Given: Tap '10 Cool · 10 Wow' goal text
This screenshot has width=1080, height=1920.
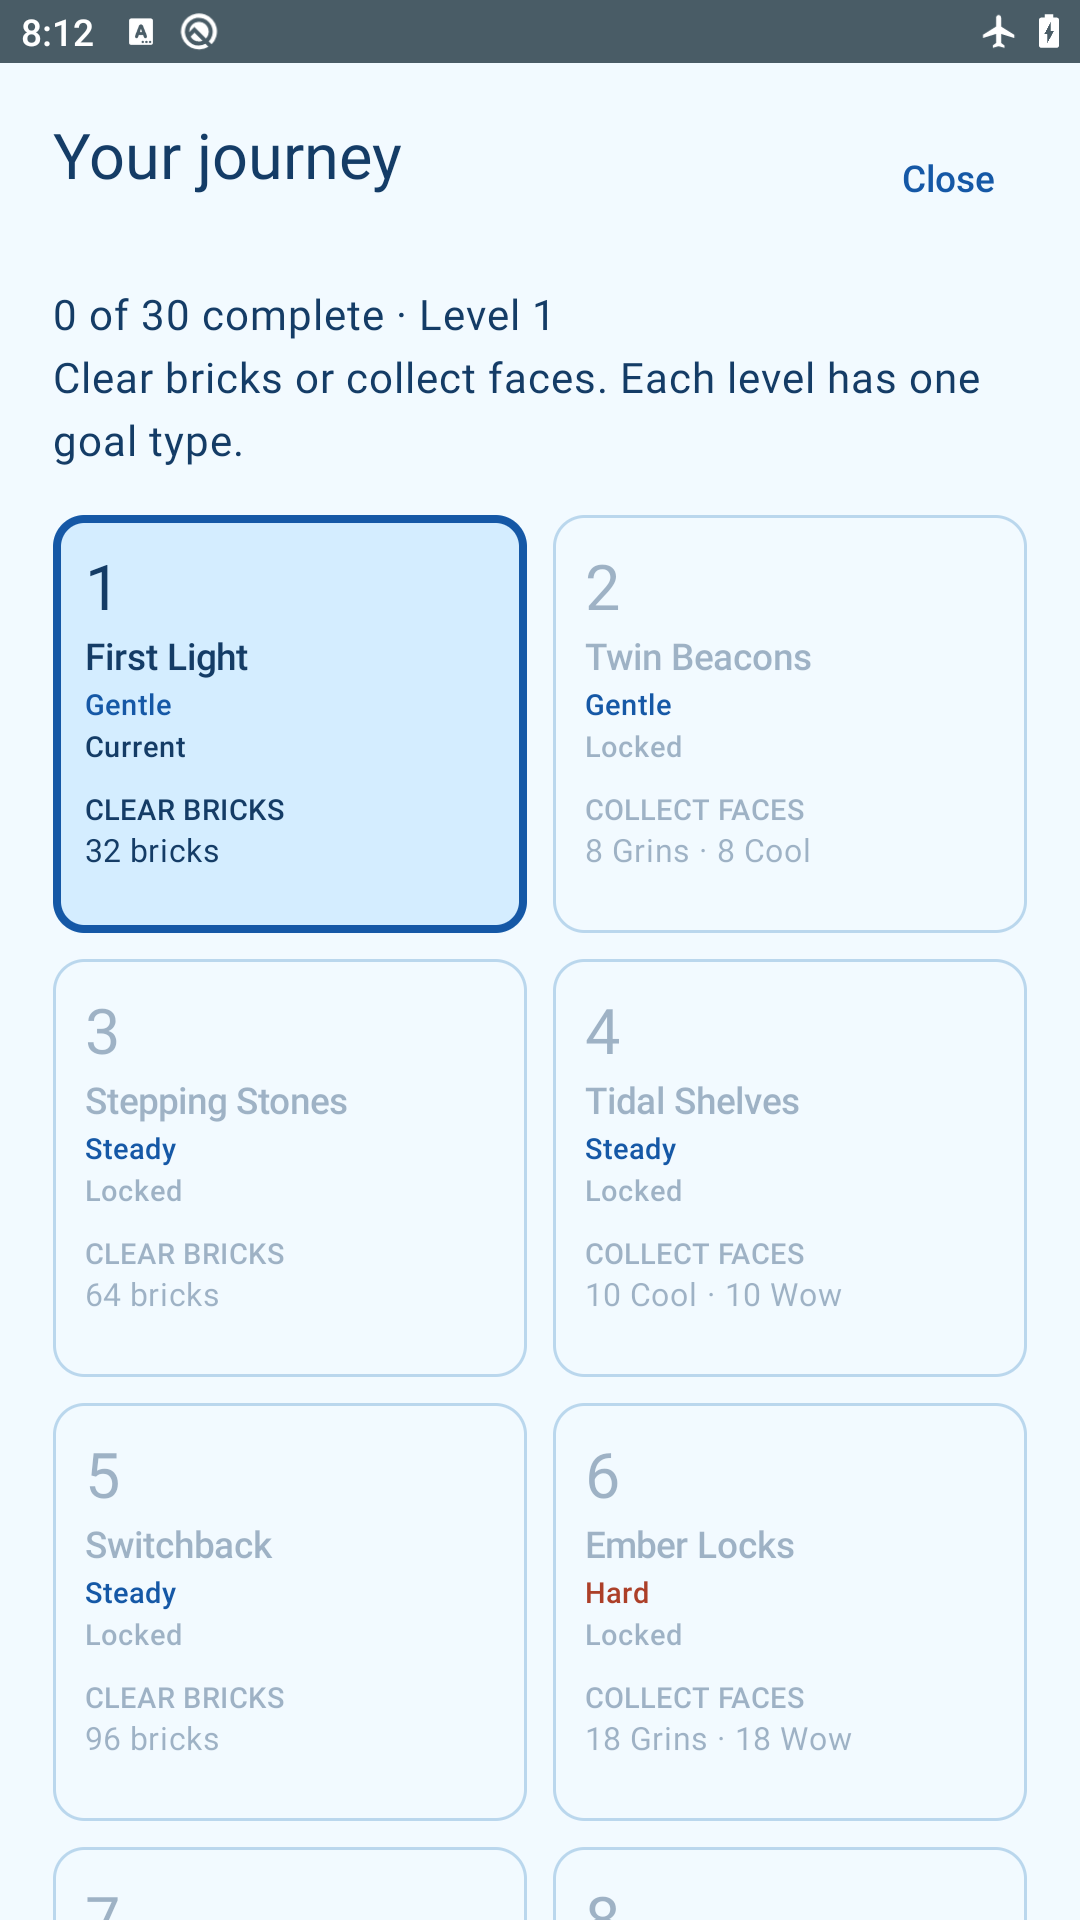Looking at the screenshot, I should (x=713, y=1295).
